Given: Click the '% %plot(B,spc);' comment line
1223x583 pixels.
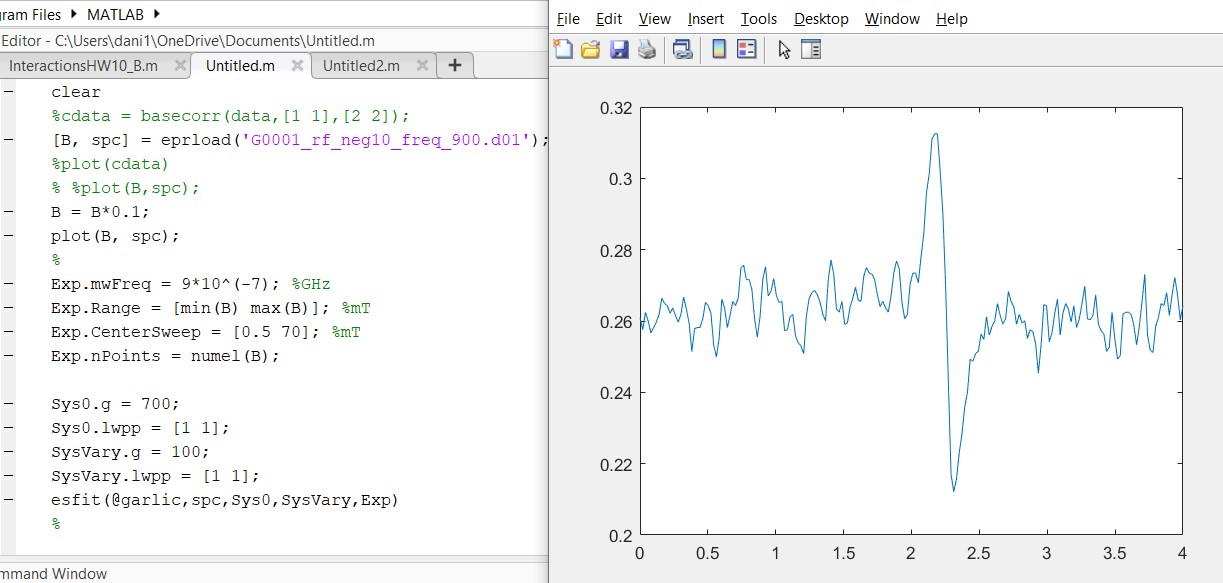Looking at the screenshot, I should (x=125, y=188).
